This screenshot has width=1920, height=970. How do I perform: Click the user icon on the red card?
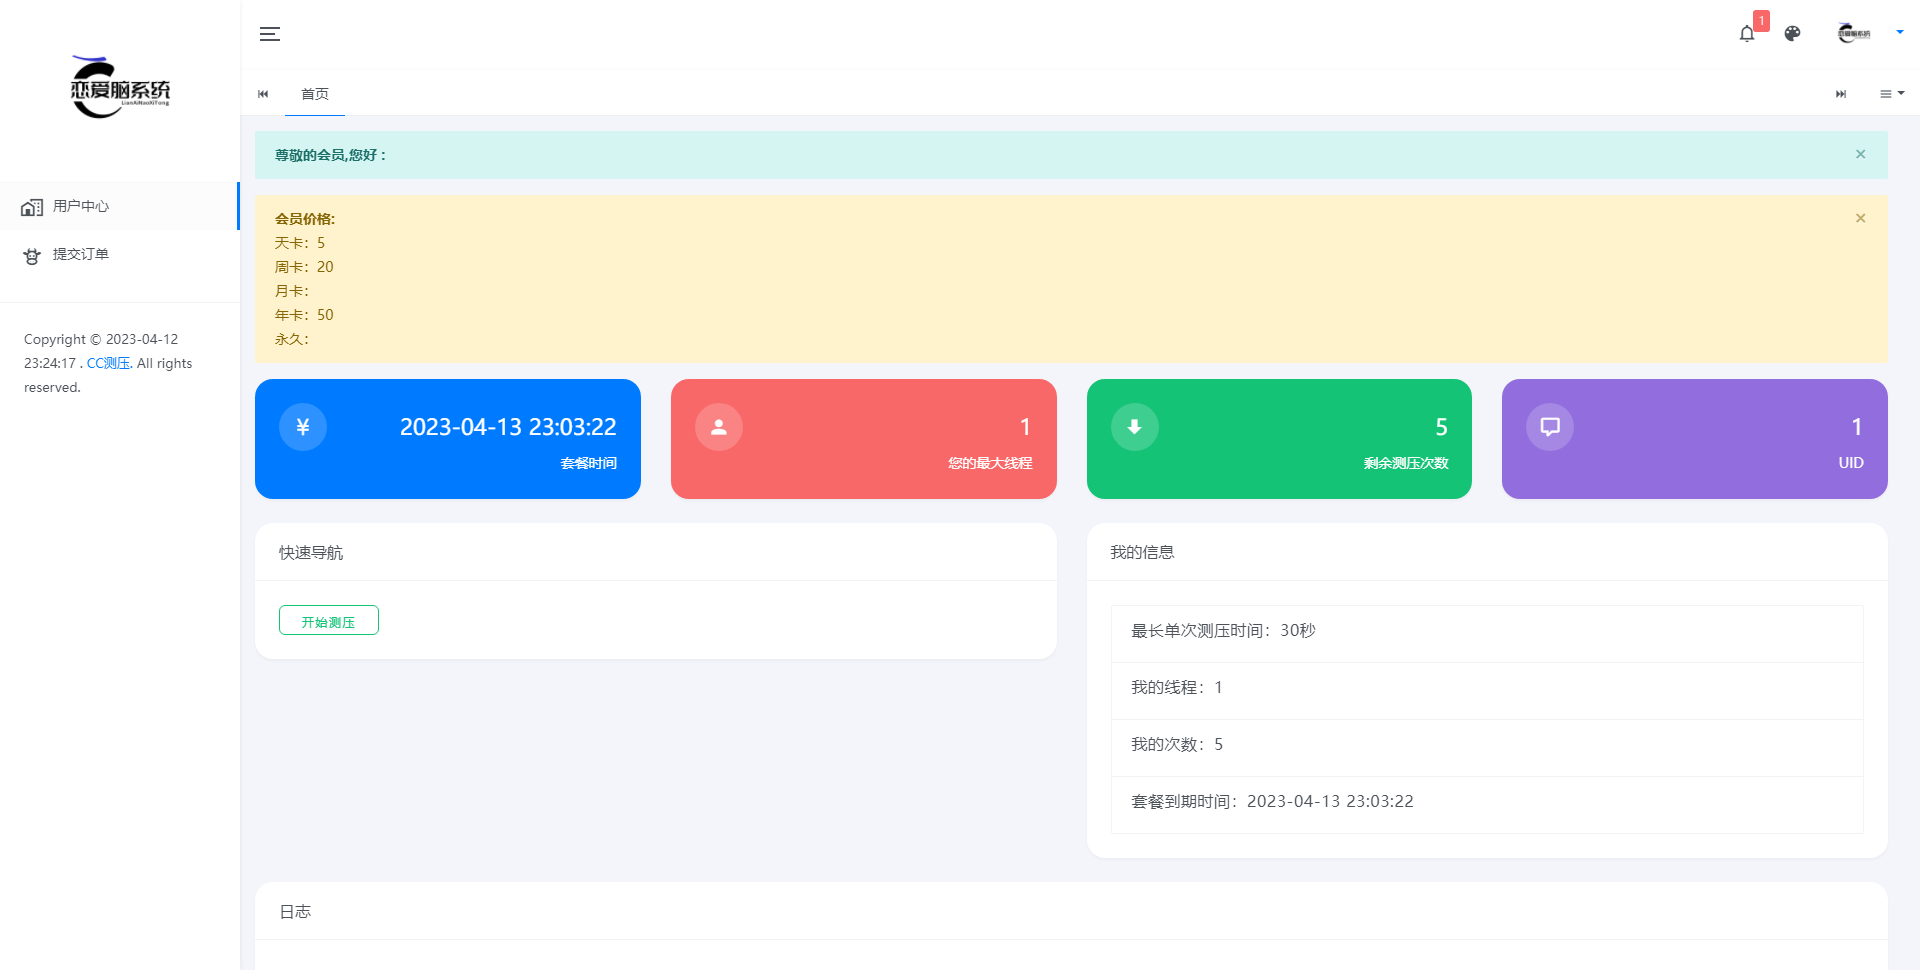(x=718, y=427)
